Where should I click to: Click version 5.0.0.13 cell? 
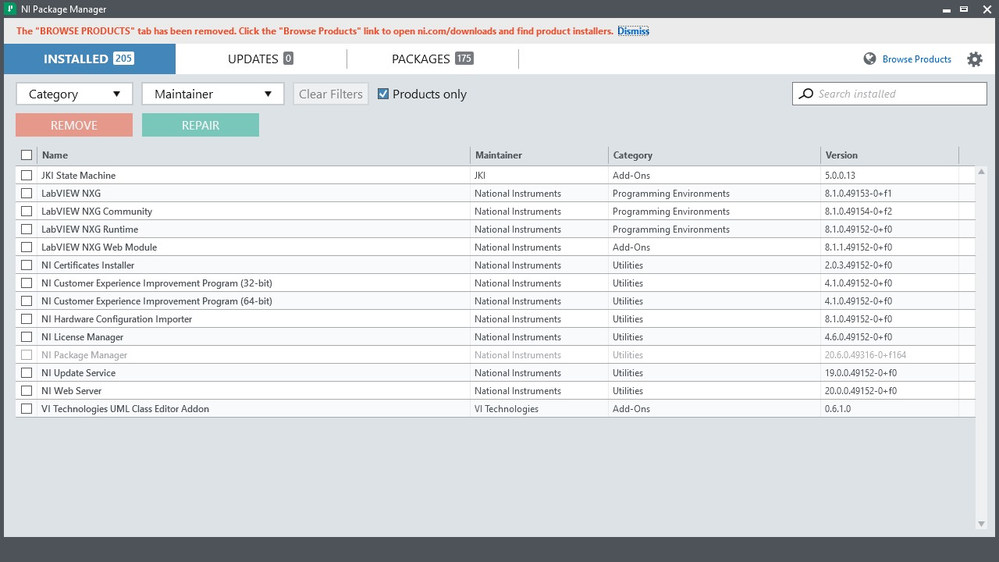840,175
